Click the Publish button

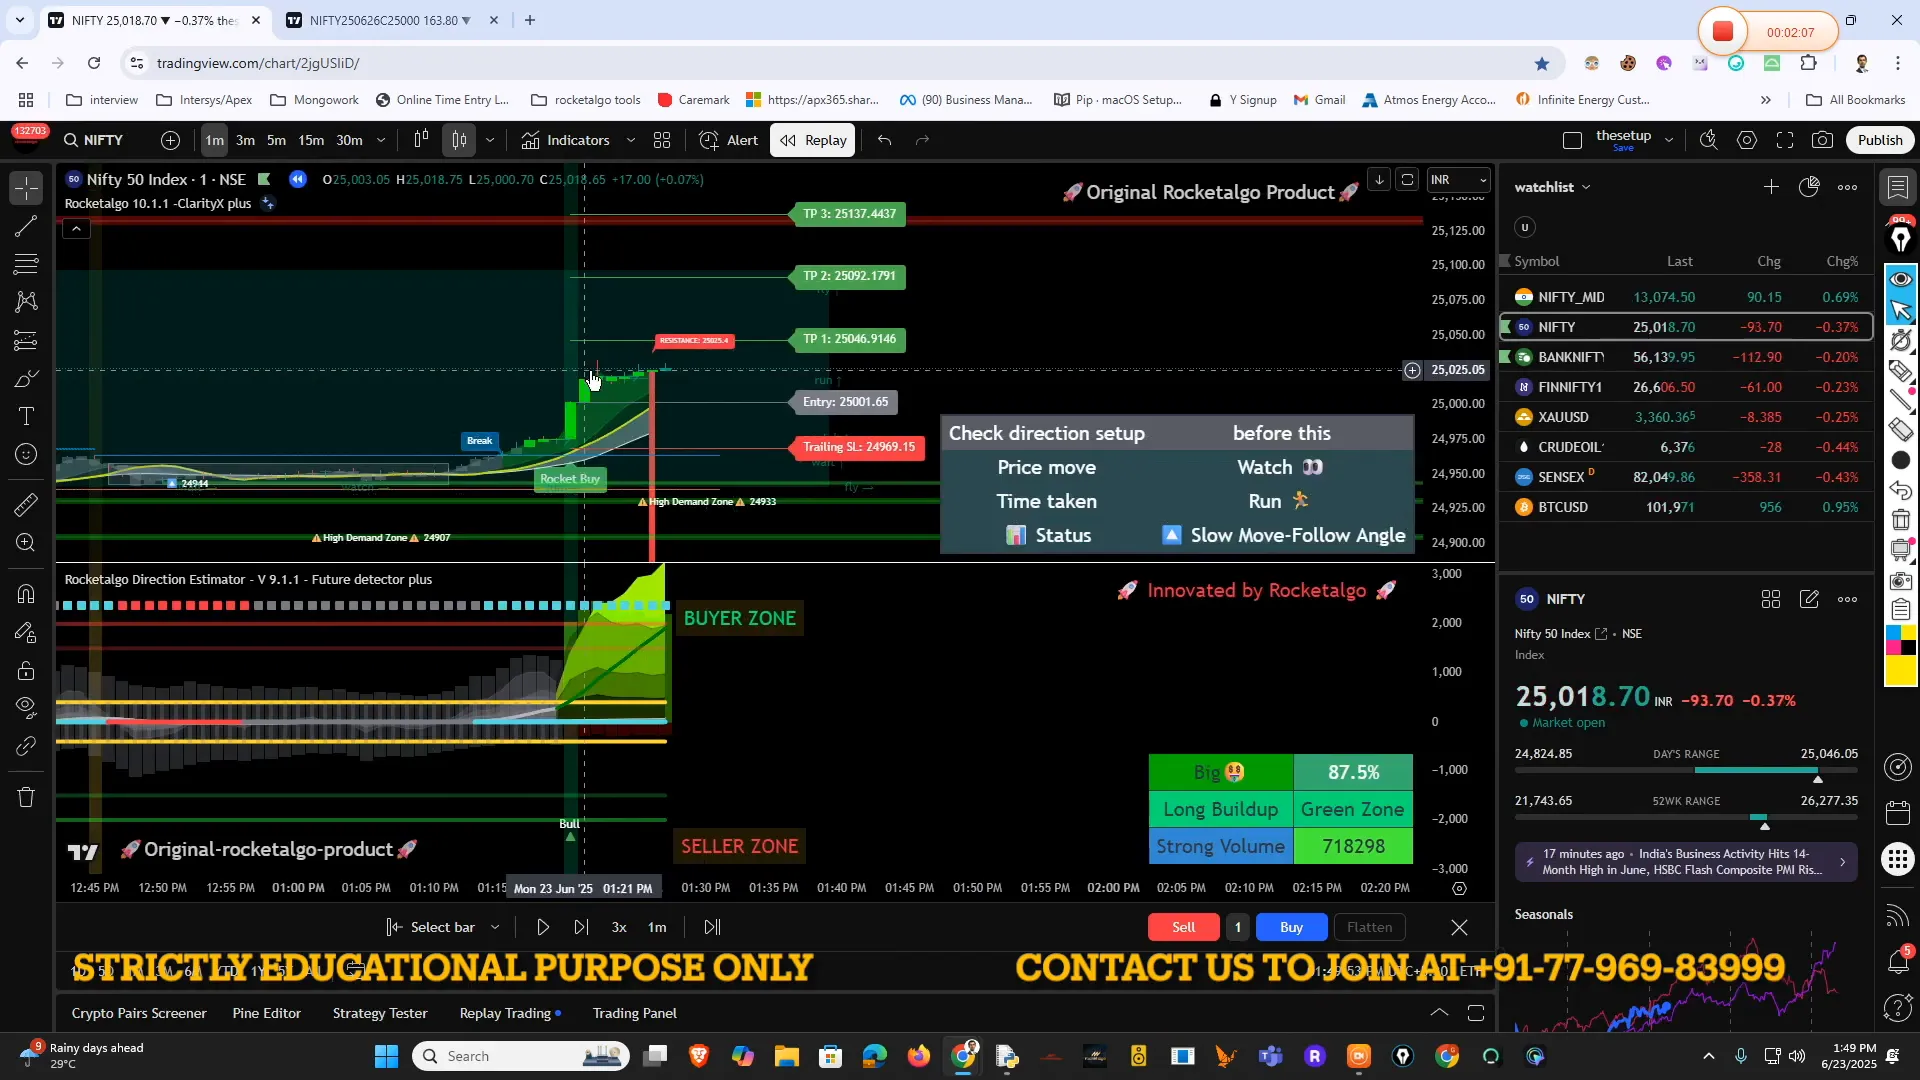(1879, 140)
